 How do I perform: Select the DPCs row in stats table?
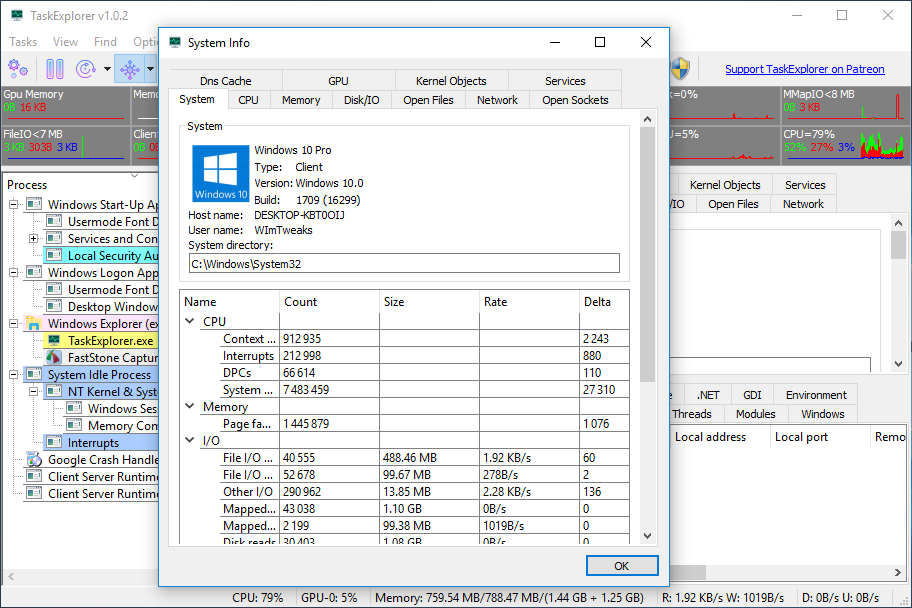point(404,372)
